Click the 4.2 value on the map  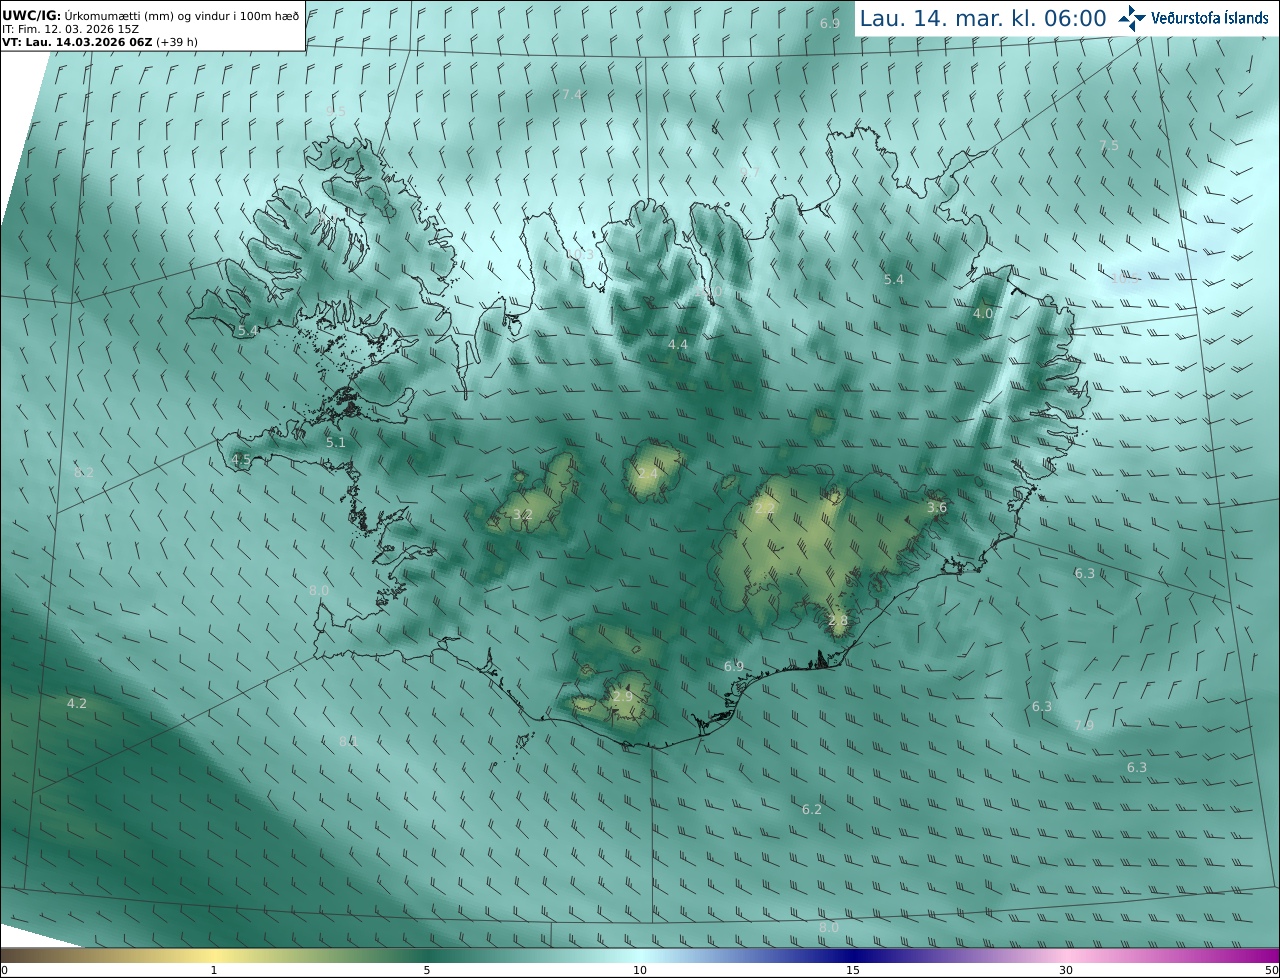click(x=77, y=704)
